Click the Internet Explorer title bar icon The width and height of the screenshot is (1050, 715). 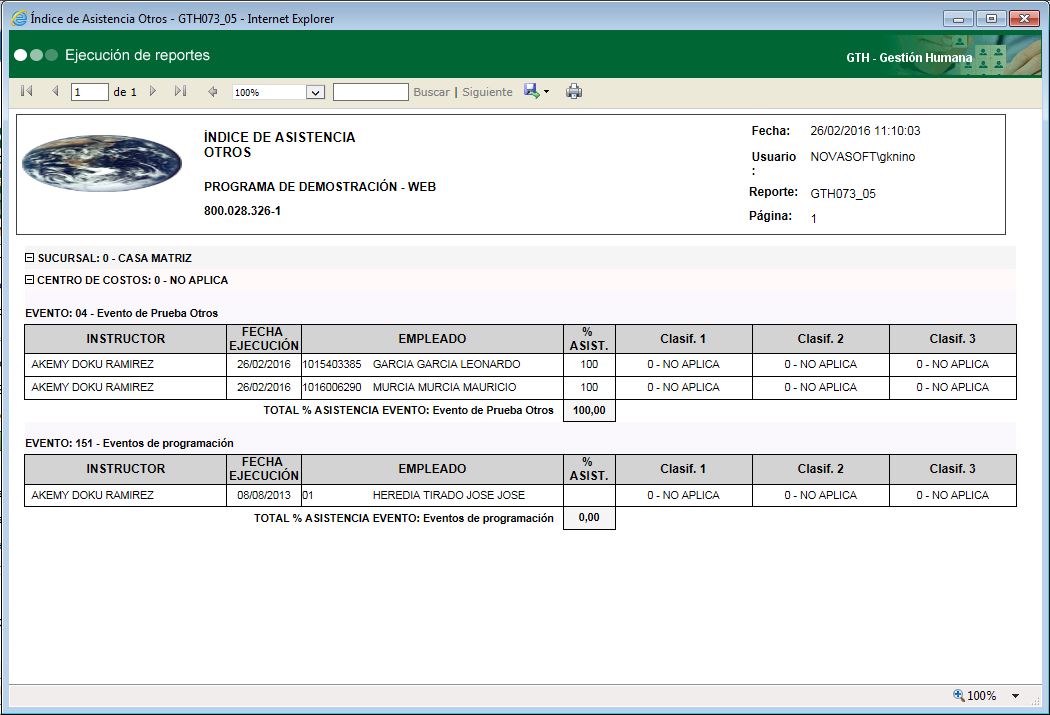pyautogui.click(x=18, y=18)
